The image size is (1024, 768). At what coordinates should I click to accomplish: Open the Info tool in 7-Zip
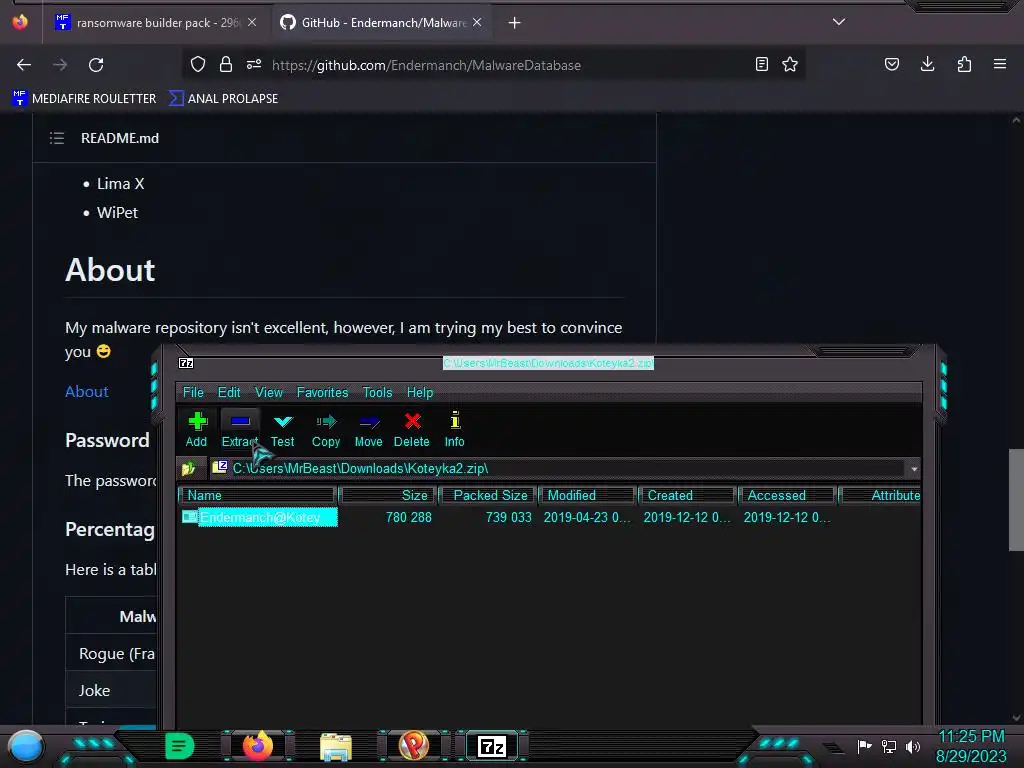(x=455, y=429)
